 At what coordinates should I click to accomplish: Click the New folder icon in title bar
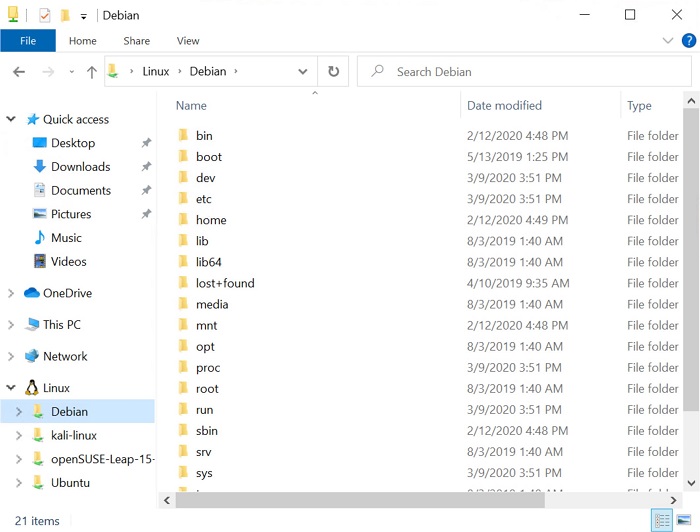pos(65,16)
